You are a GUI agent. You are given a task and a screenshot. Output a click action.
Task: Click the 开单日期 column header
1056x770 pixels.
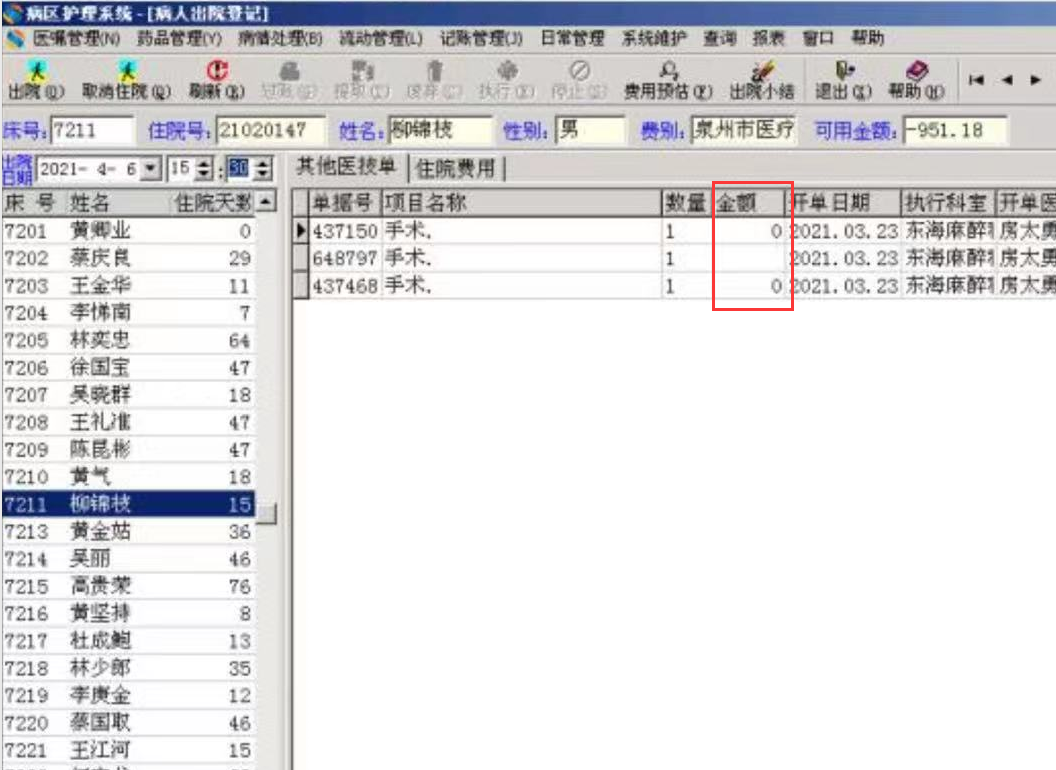click(x=843, y=203)
